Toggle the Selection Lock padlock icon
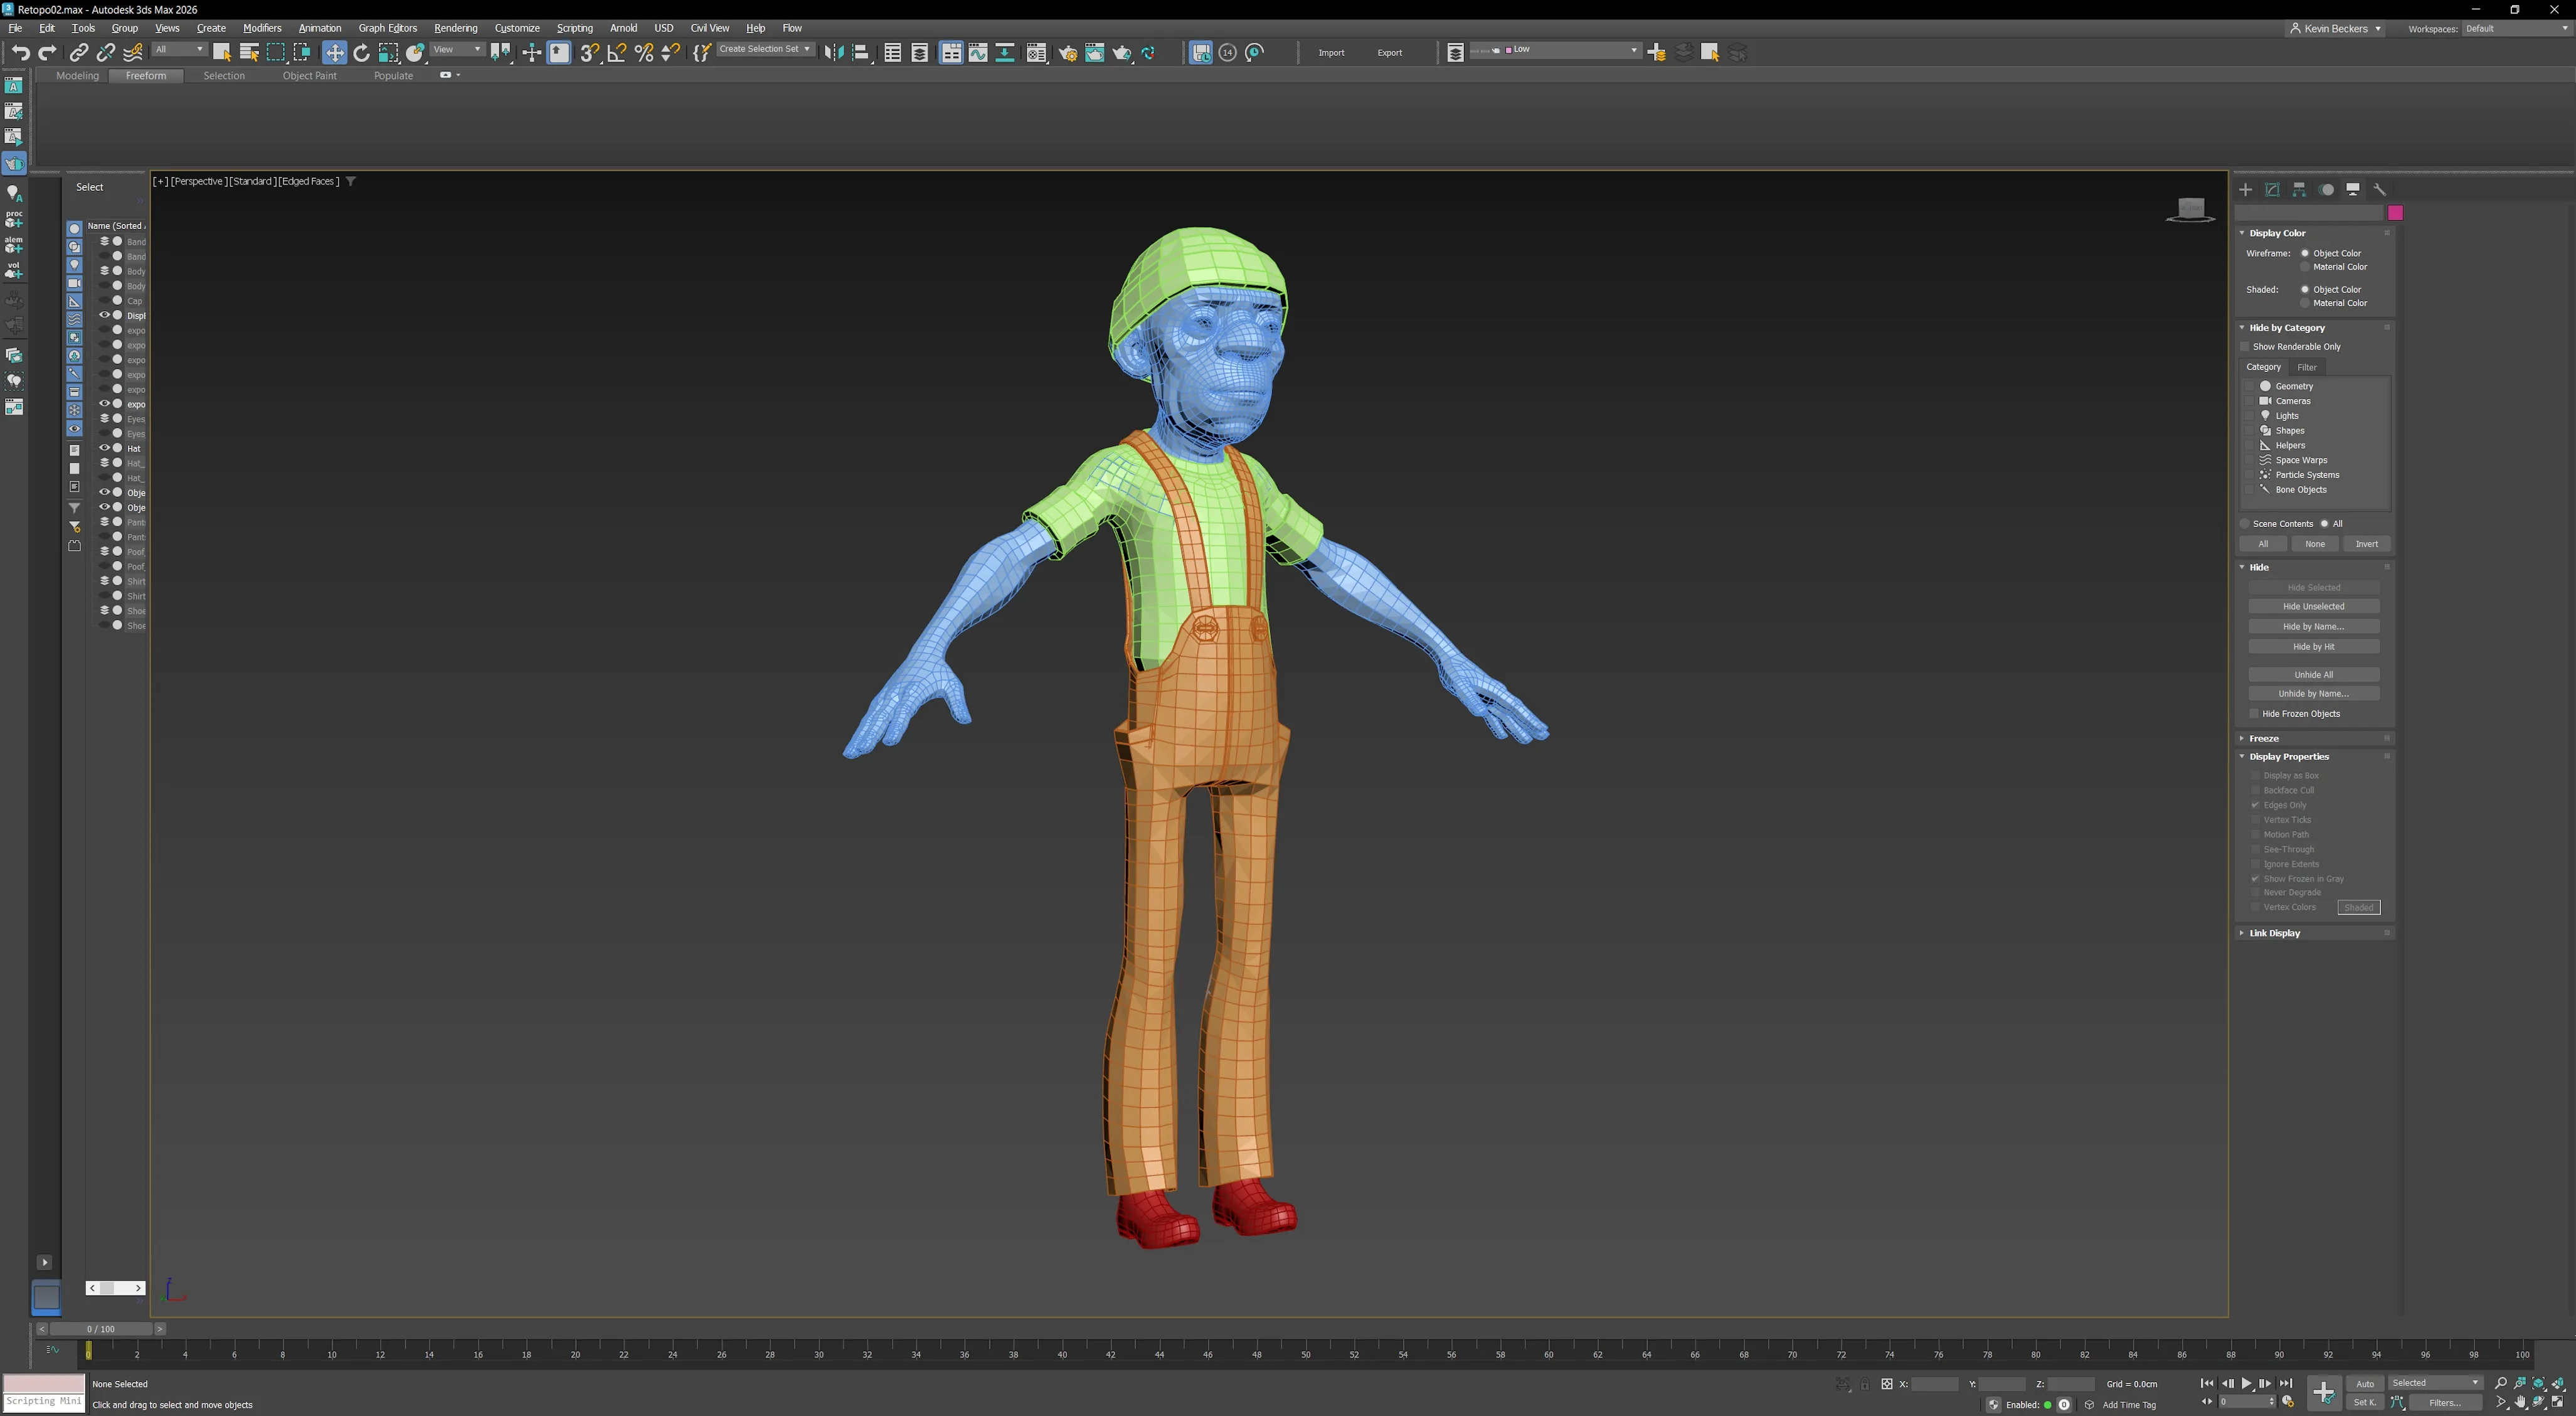This screenshot has width=2576, height=1416. pos(1865,1384)
